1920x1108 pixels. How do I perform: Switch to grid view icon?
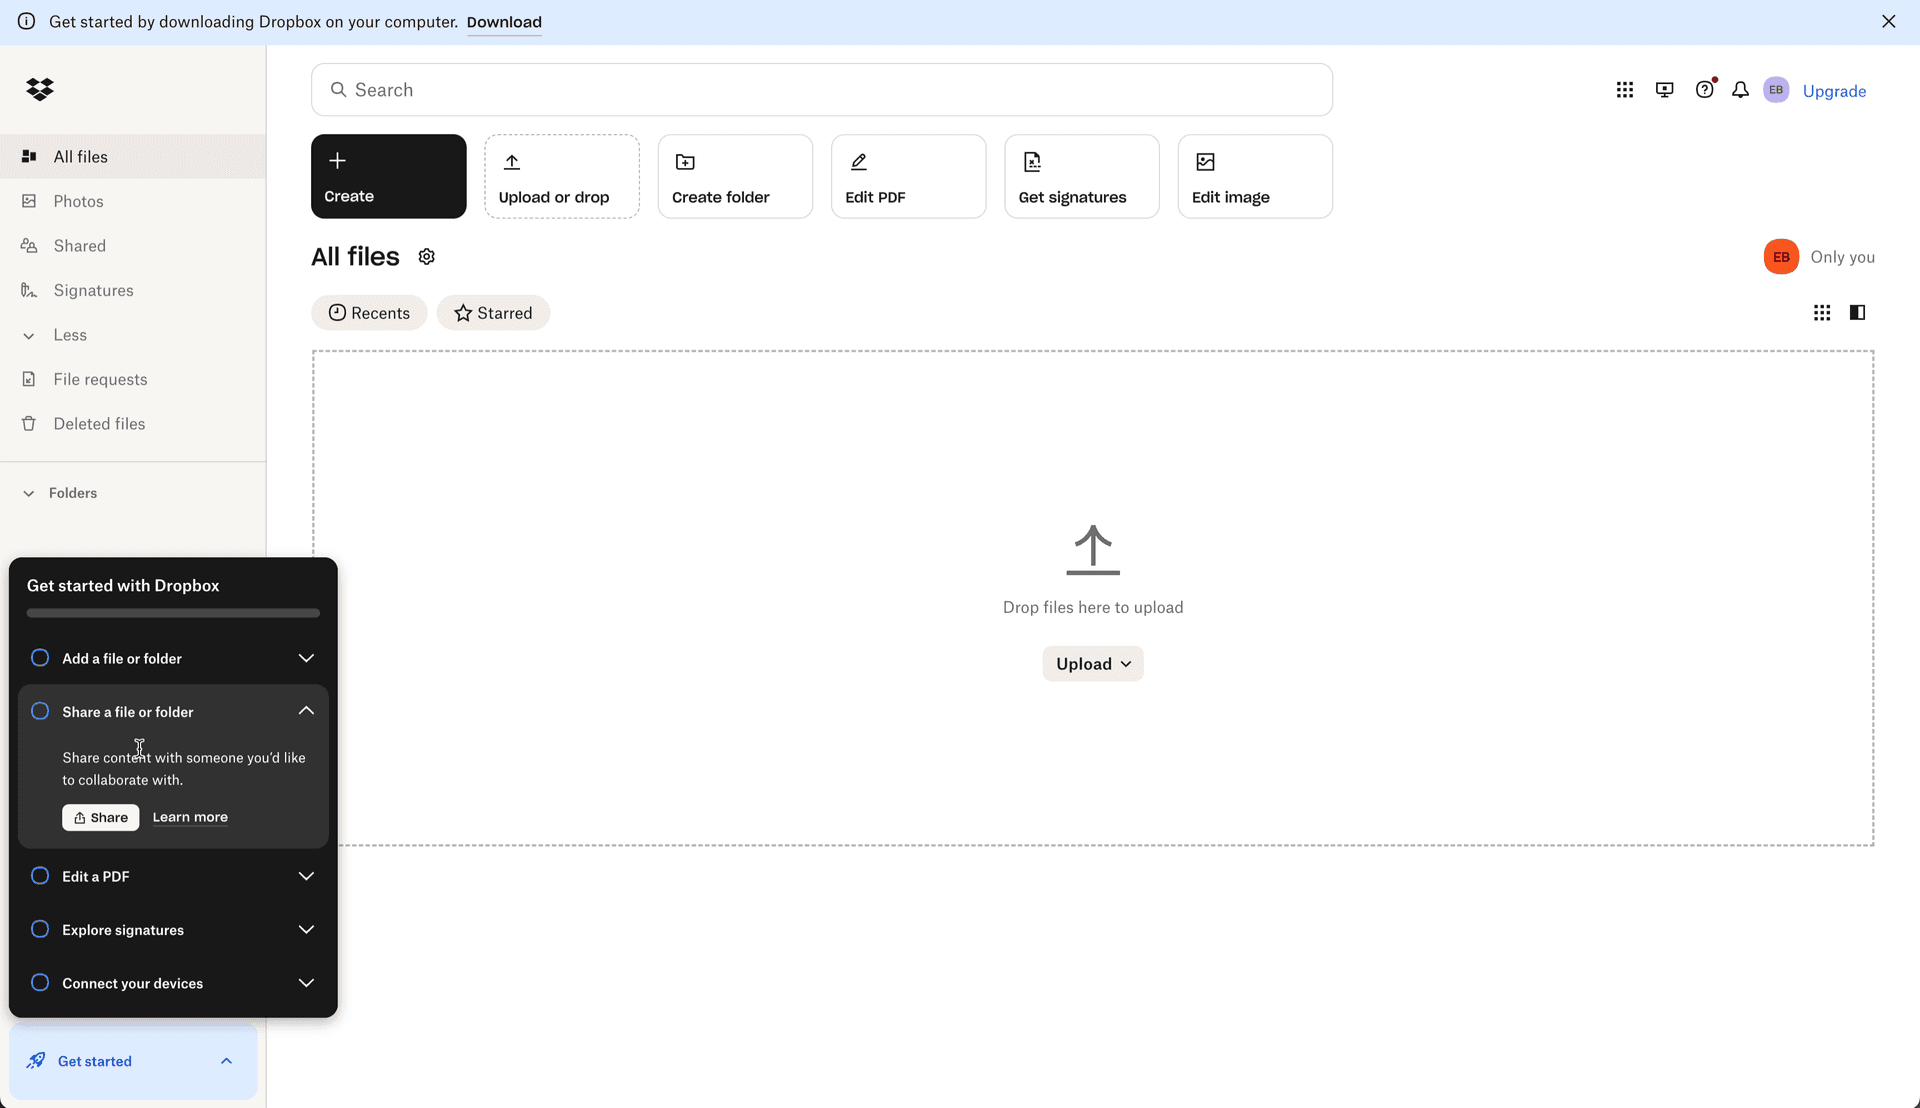[x=1822, y=313]
